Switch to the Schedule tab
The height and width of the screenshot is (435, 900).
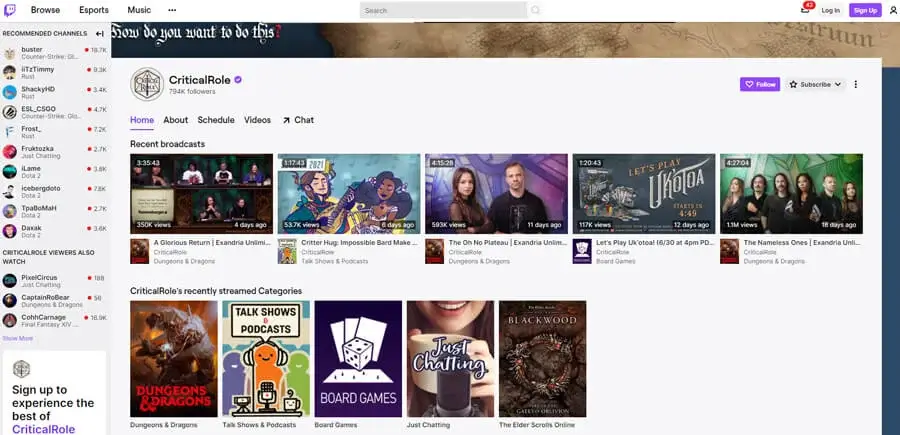[216, 120]
